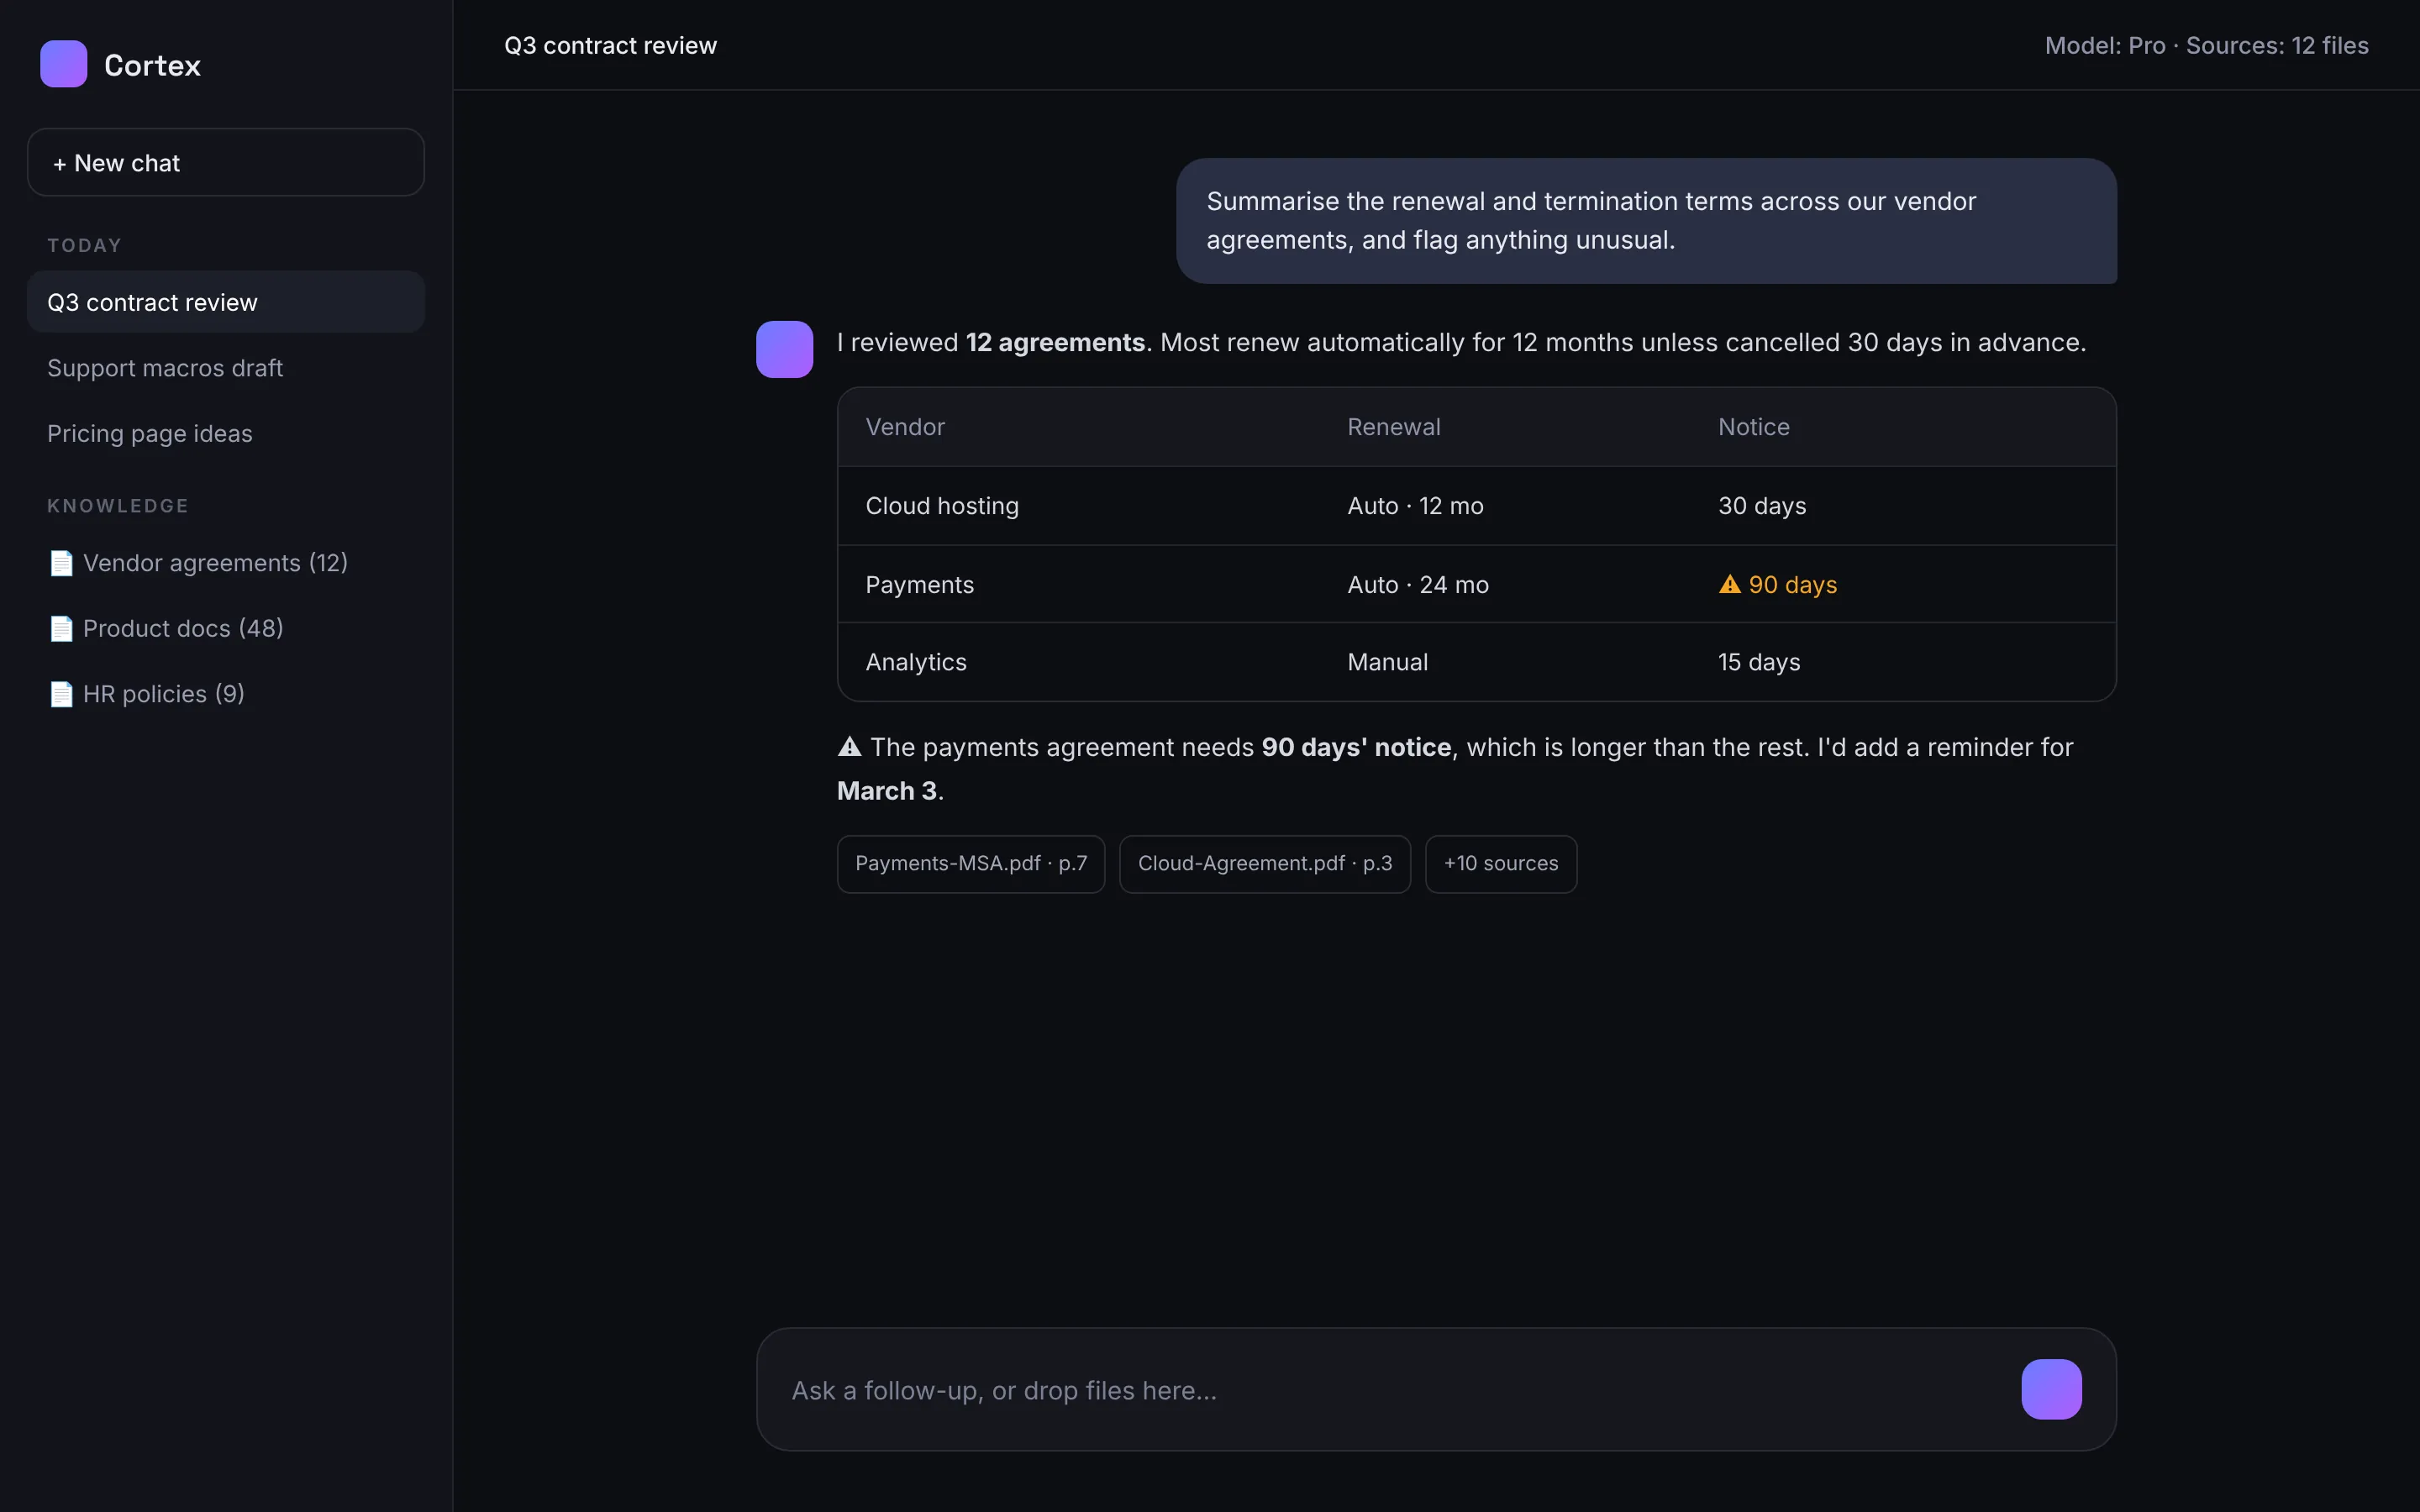2420x1512 pixels.
Task: Click the Q3 contract review header title
Action: [610, 45]
